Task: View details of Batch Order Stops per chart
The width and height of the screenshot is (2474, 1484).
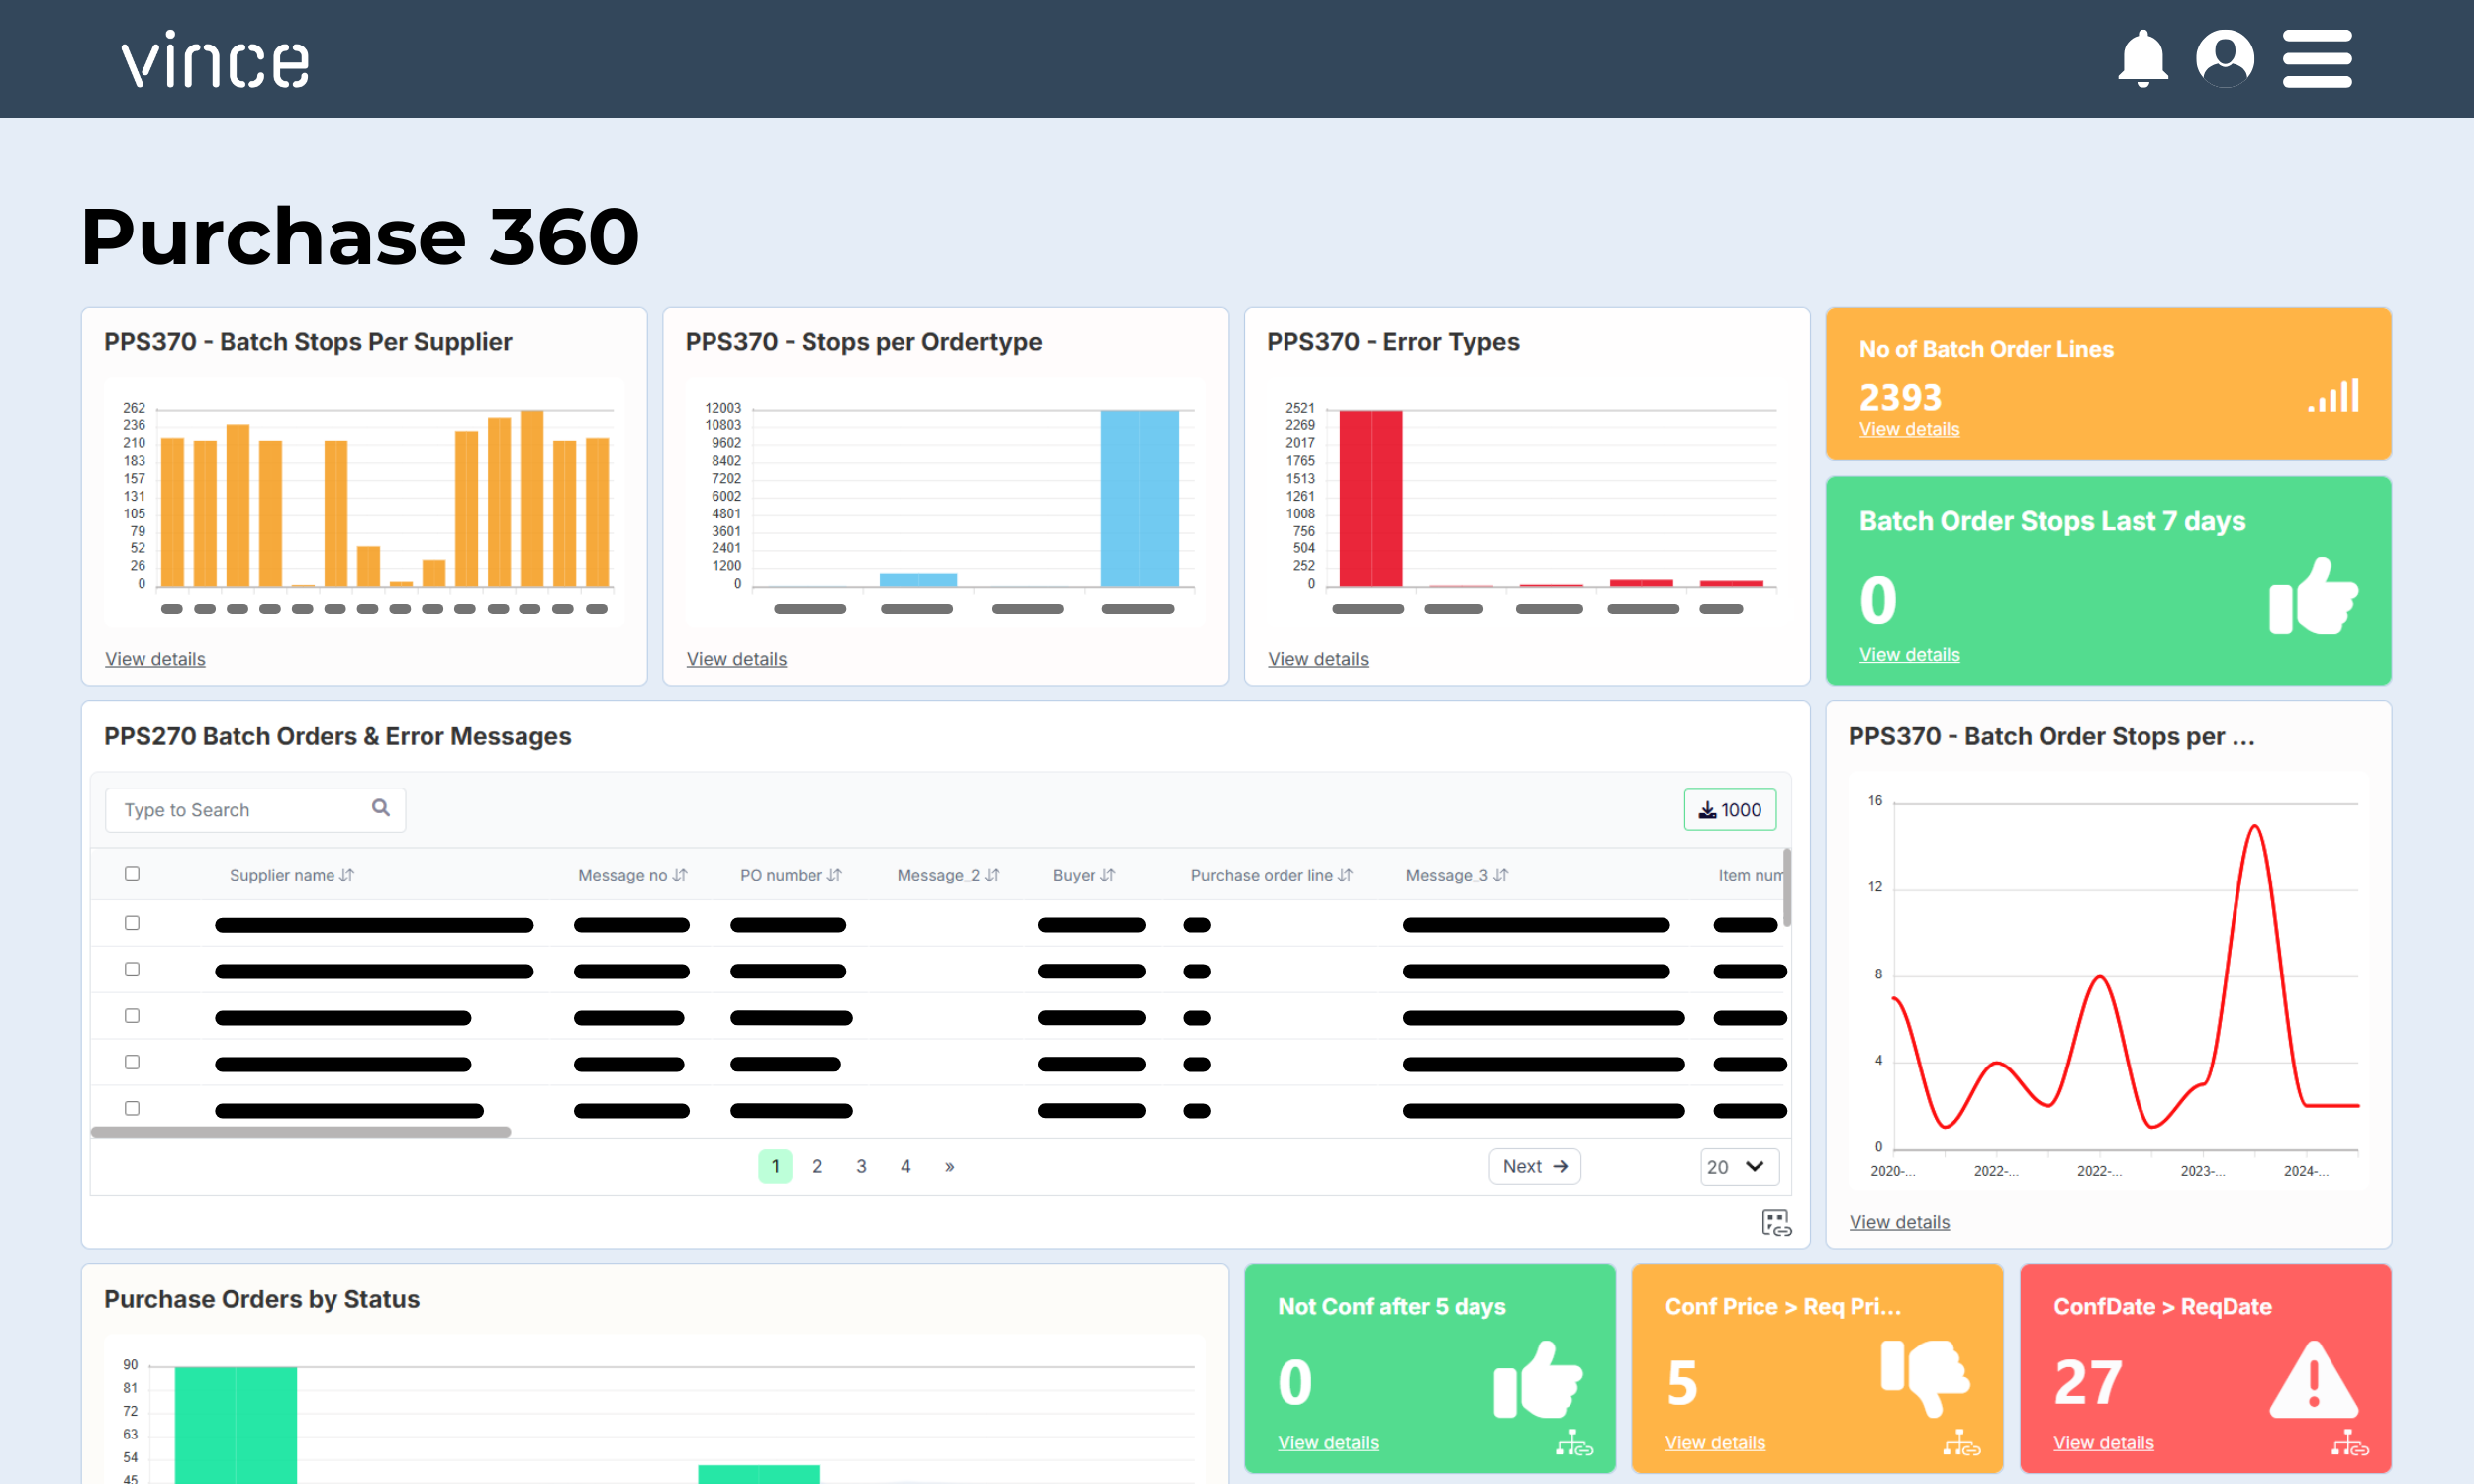Action: tap(1899, 1222)
